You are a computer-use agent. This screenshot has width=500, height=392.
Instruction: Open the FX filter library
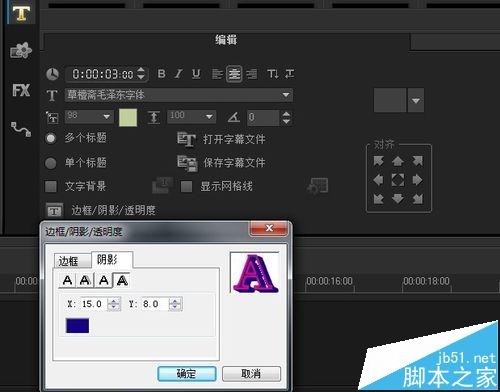point(21,90)
